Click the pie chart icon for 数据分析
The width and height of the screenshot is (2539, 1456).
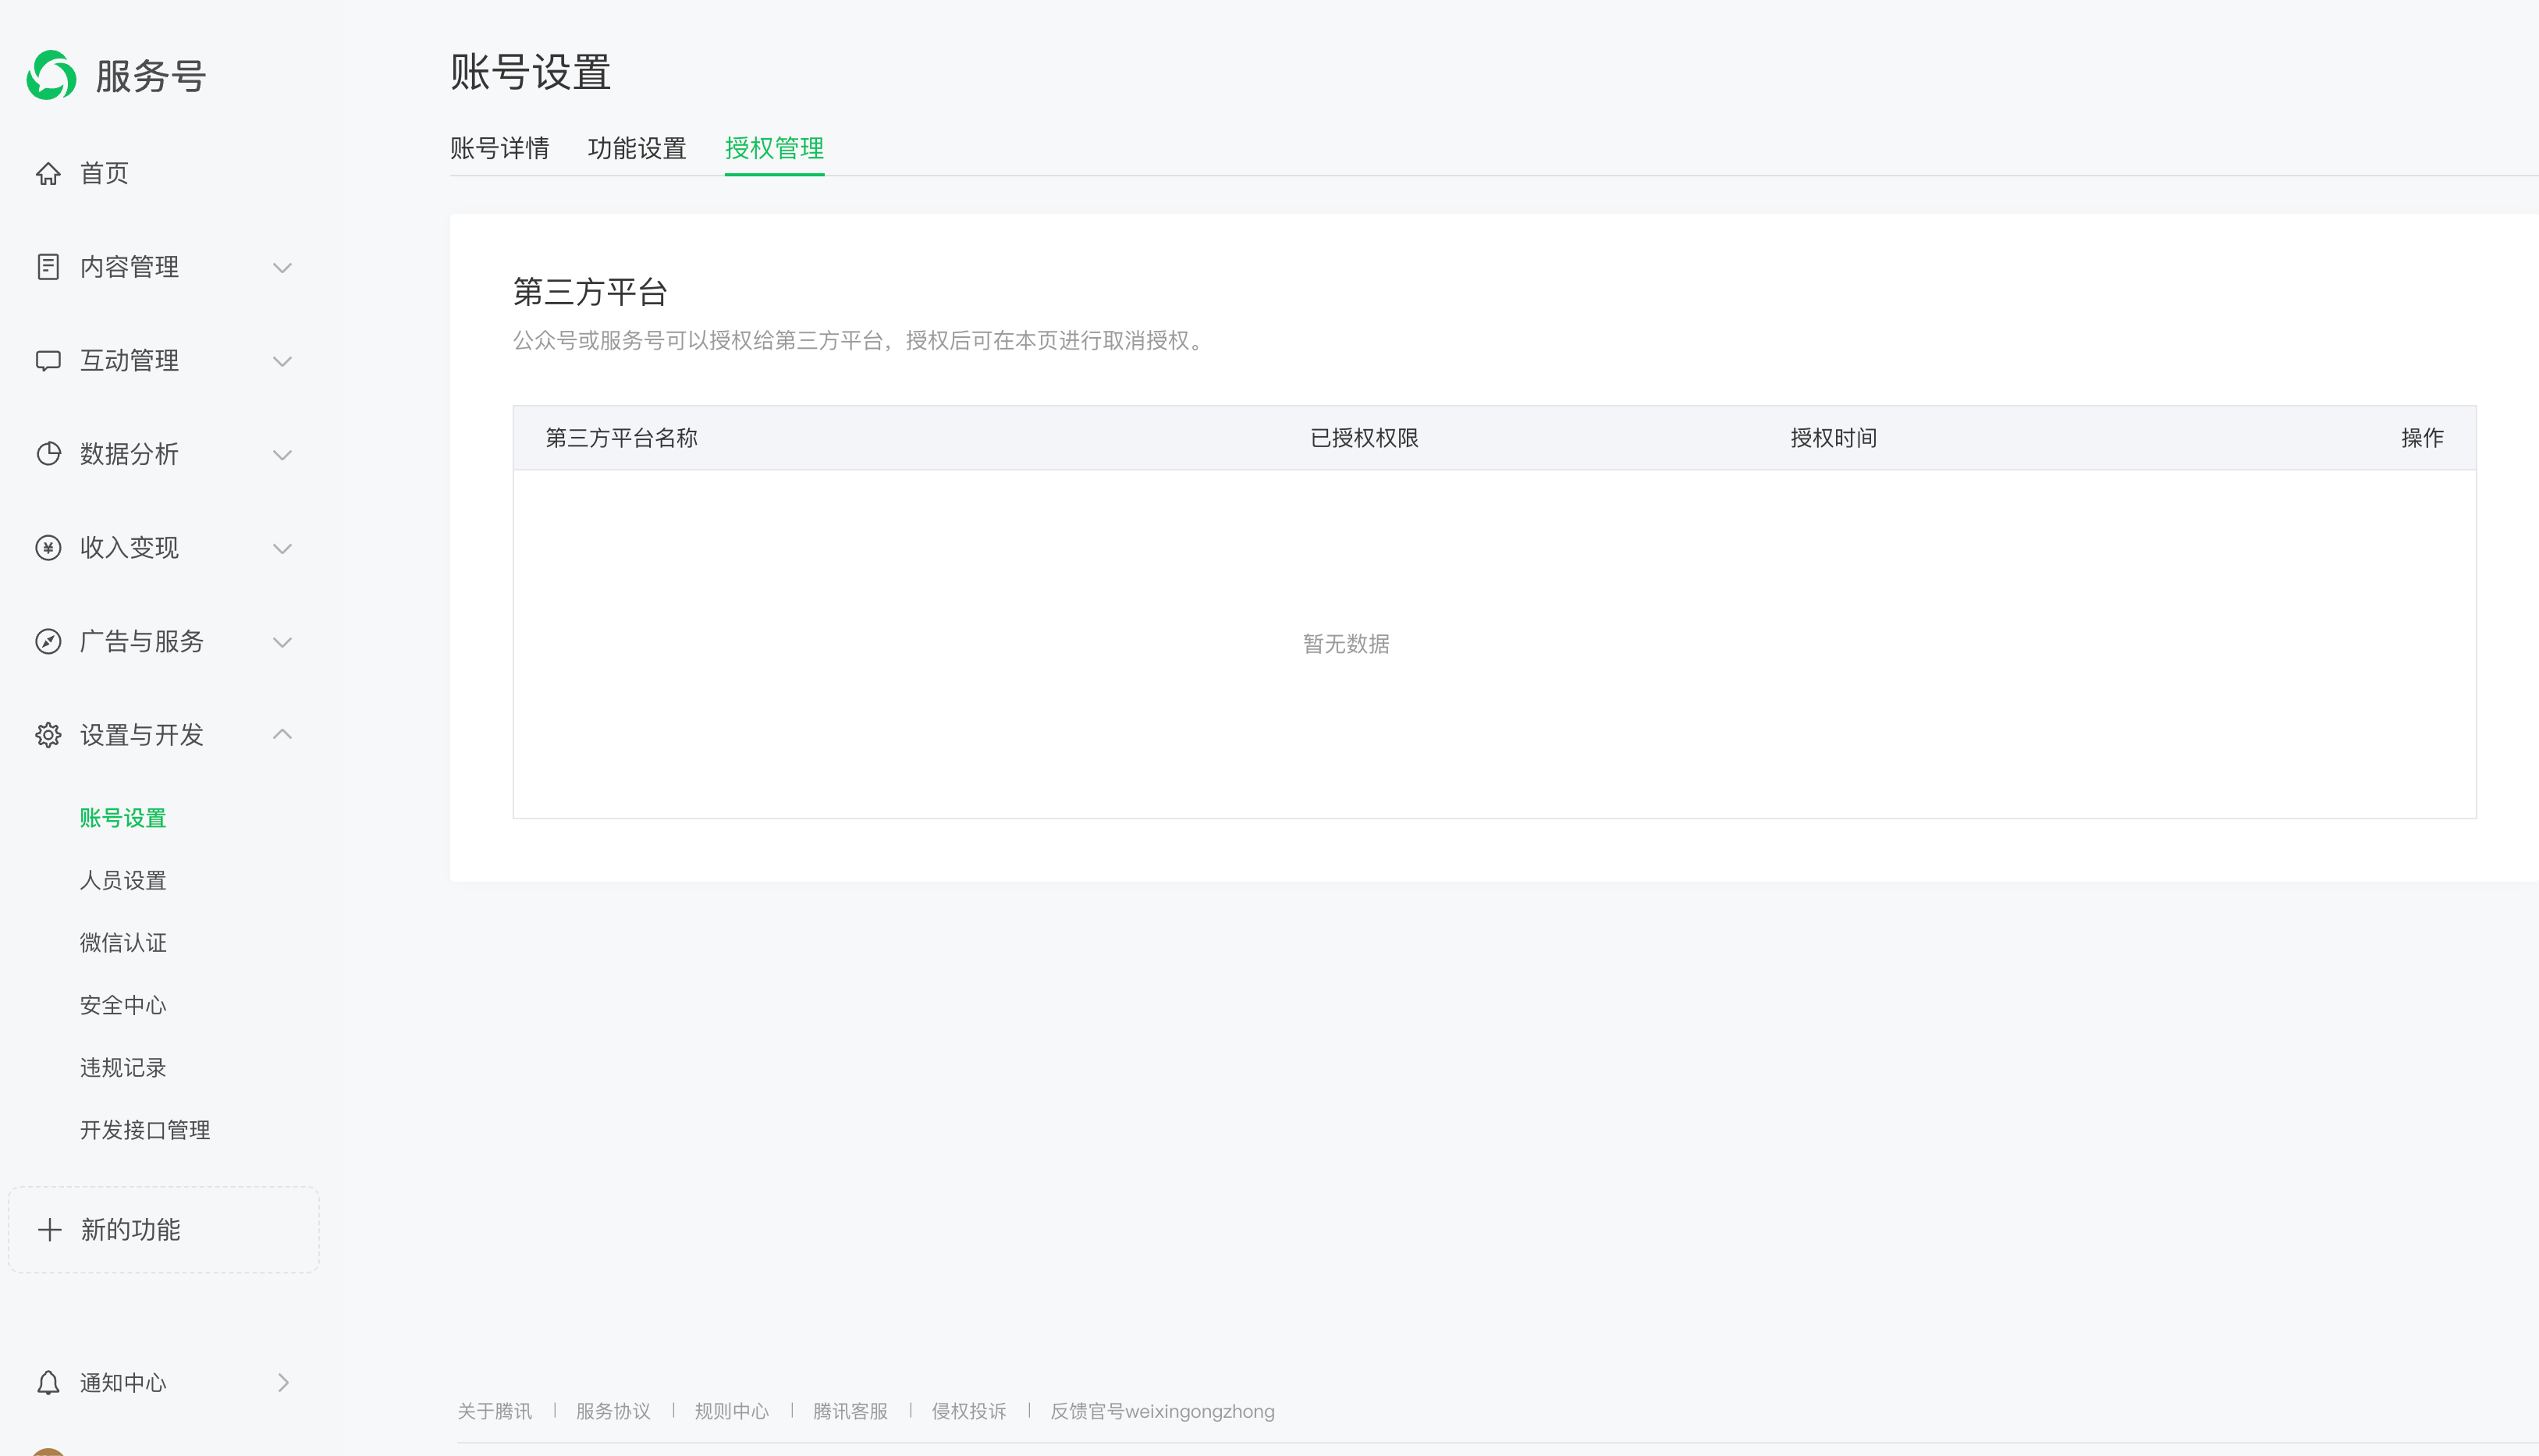point(48,454)
